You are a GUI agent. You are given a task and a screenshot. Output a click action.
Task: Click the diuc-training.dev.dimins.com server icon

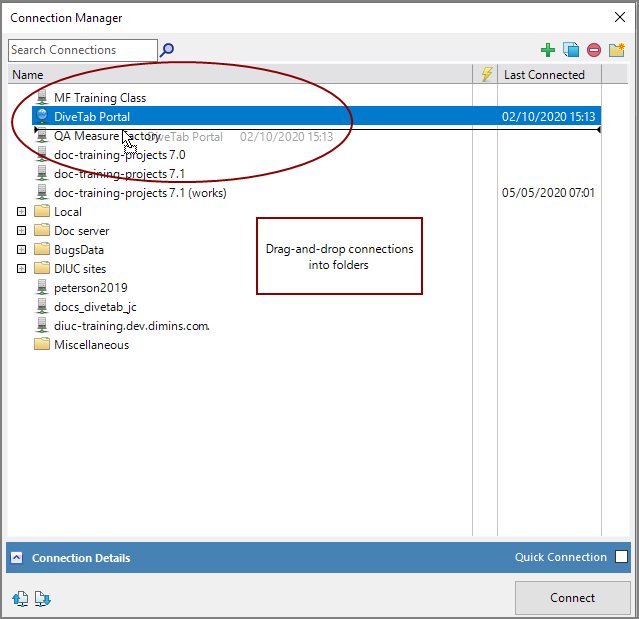coord(42,325)
